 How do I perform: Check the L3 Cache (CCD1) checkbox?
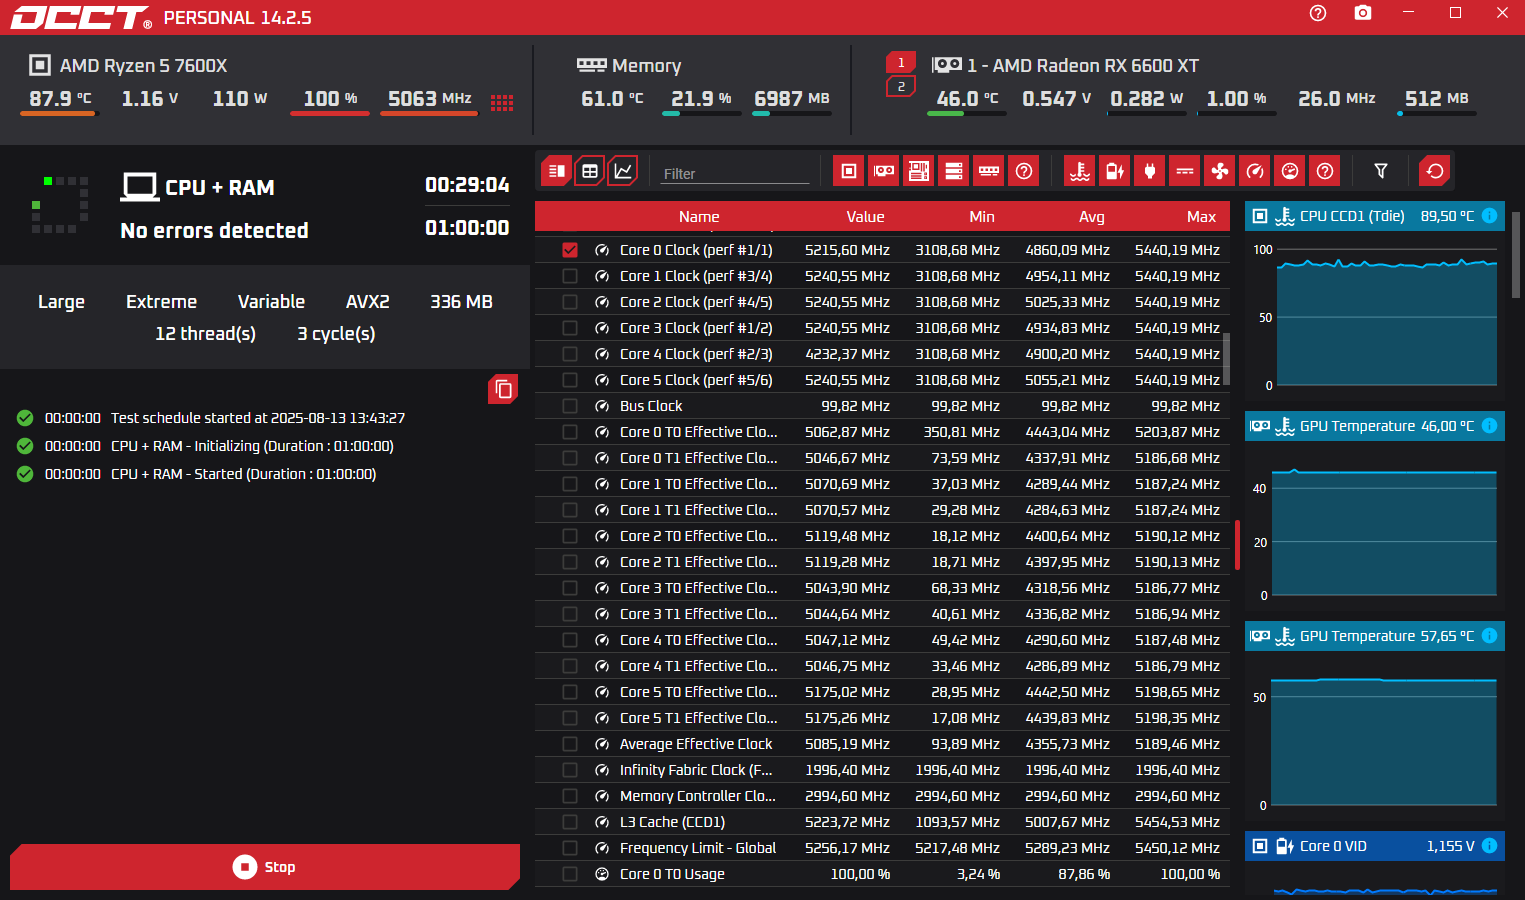(x=570, y=822)
